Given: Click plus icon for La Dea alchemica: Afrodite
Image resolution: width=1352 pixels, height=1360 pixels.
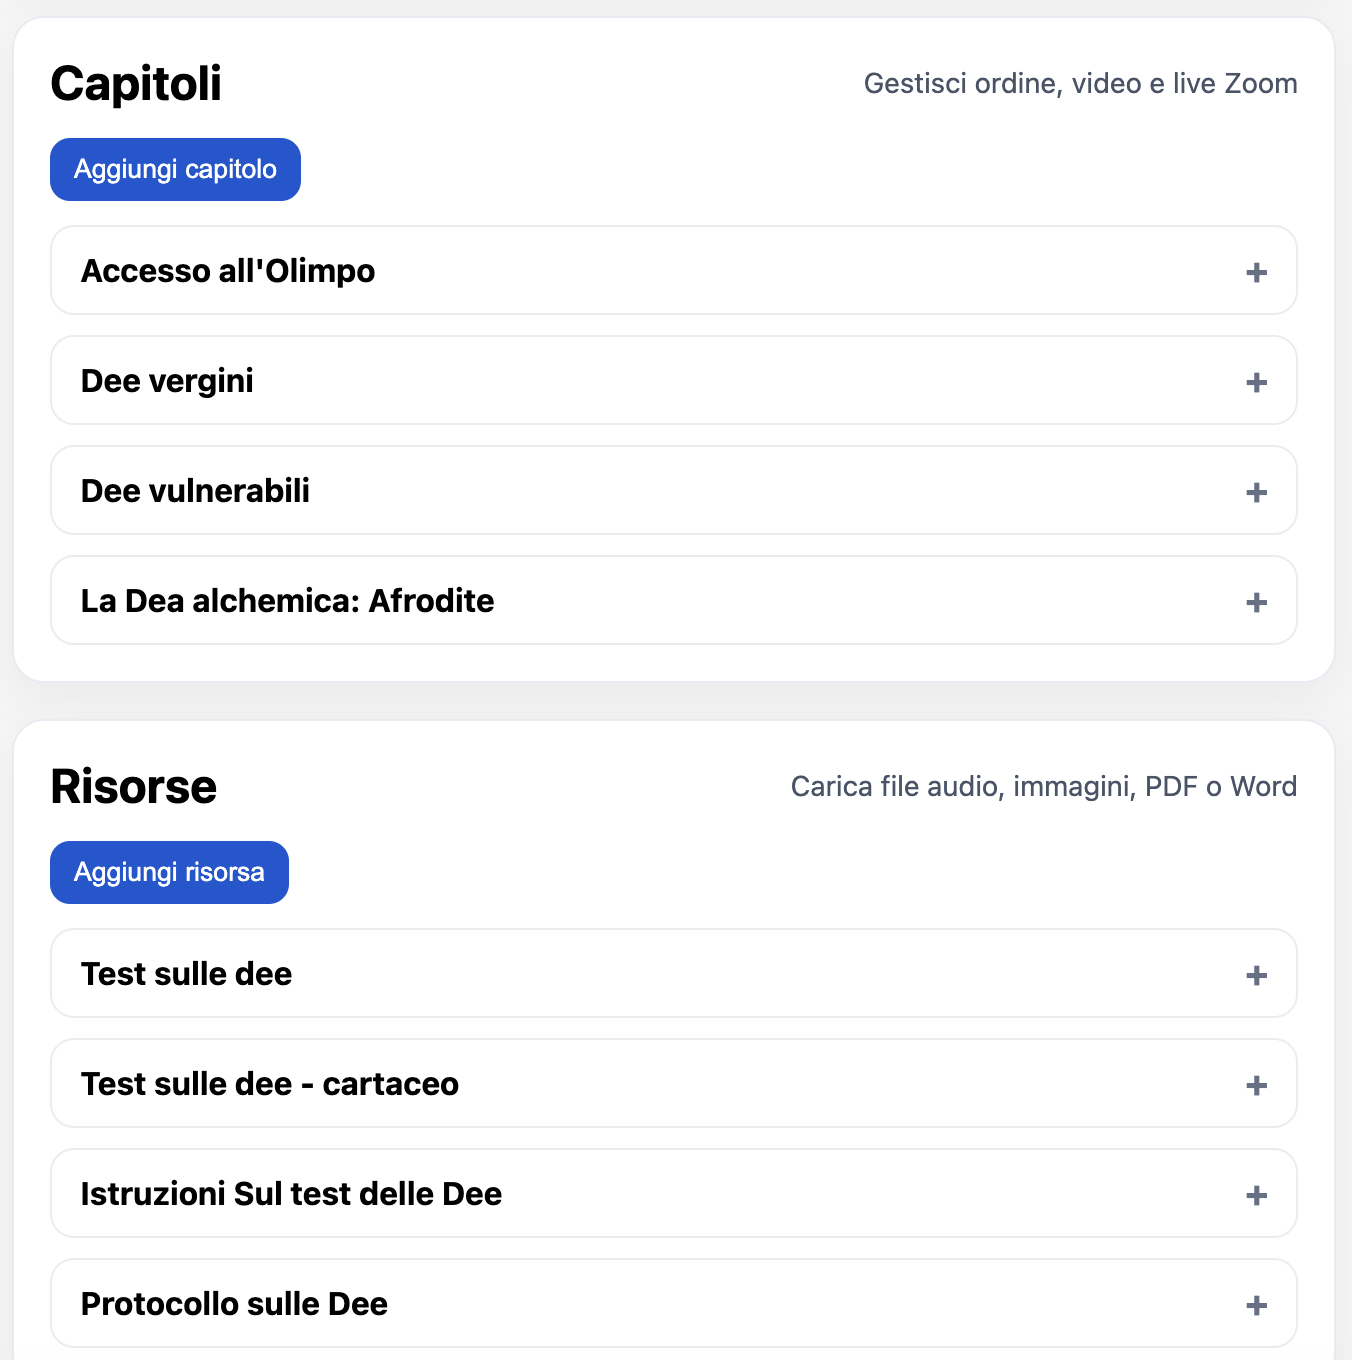Looking at the screenshot, I should coord(1257,602).
